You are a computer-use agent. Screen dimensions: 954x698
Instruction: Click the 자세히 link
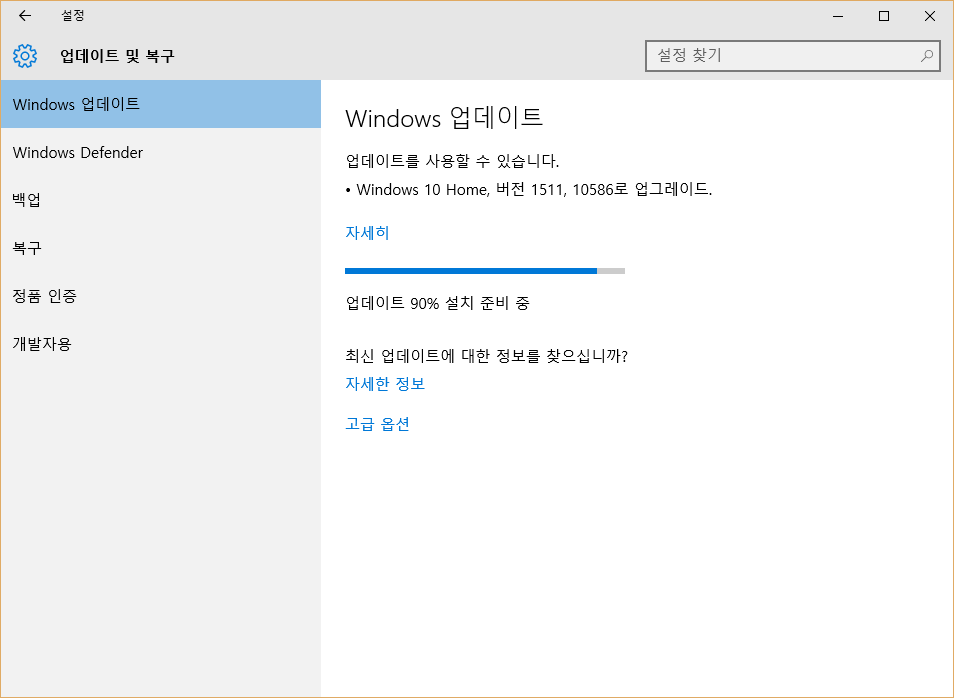[x=367, y=232]
